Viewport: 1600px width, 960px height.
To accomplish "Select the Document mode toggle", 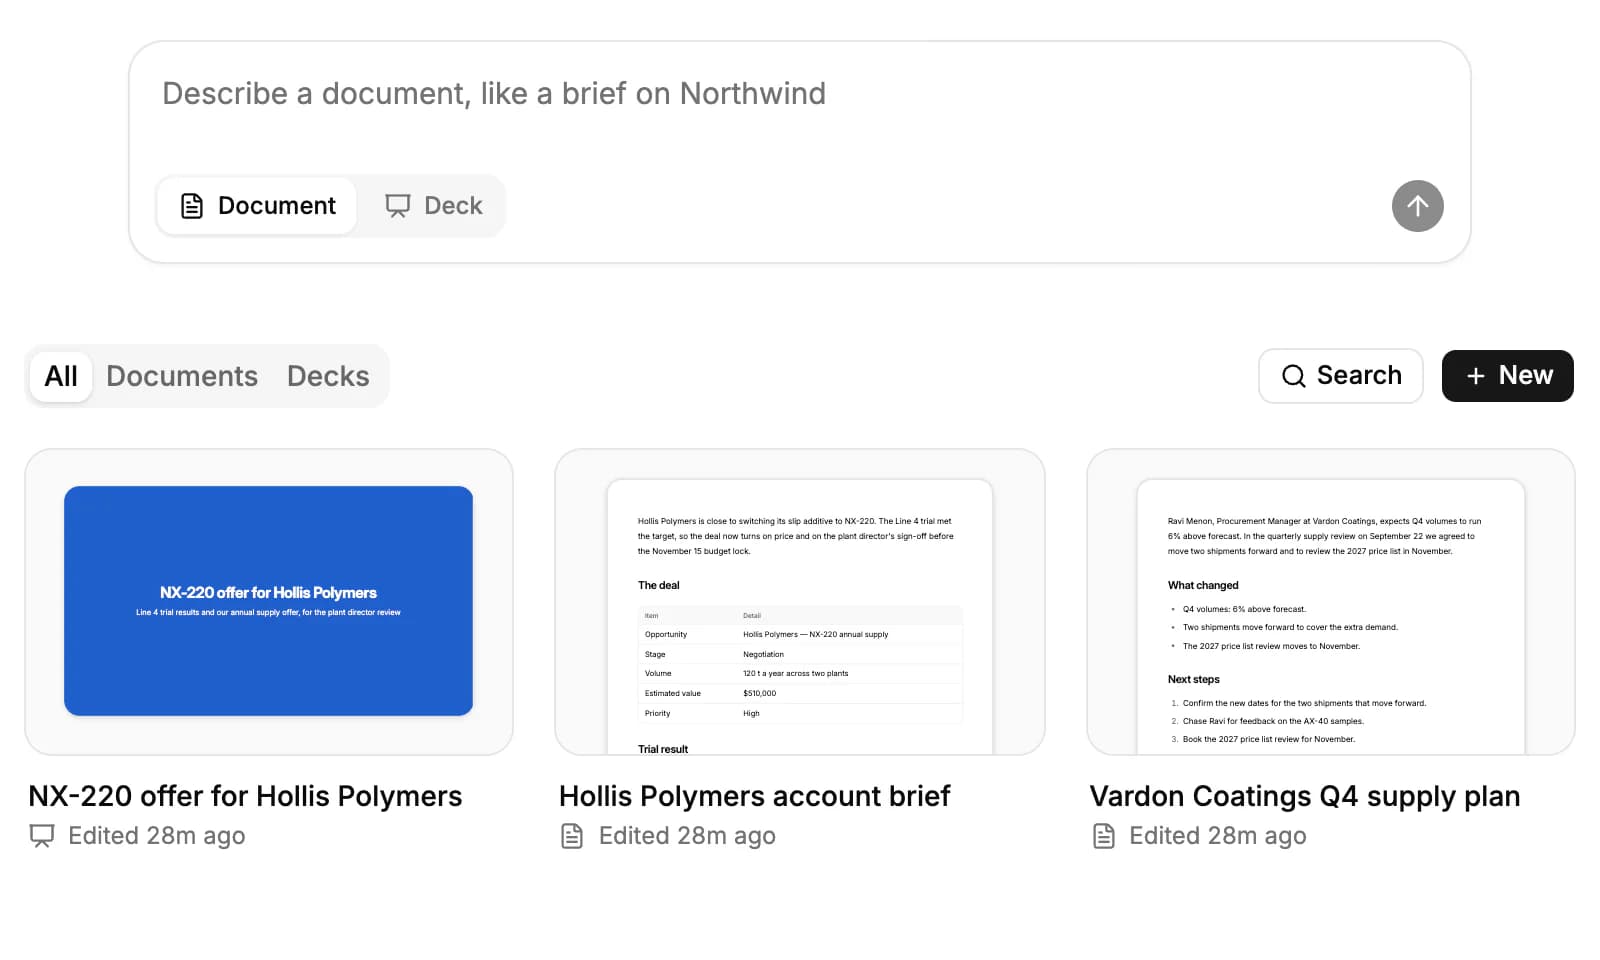I will pos(257,206).
